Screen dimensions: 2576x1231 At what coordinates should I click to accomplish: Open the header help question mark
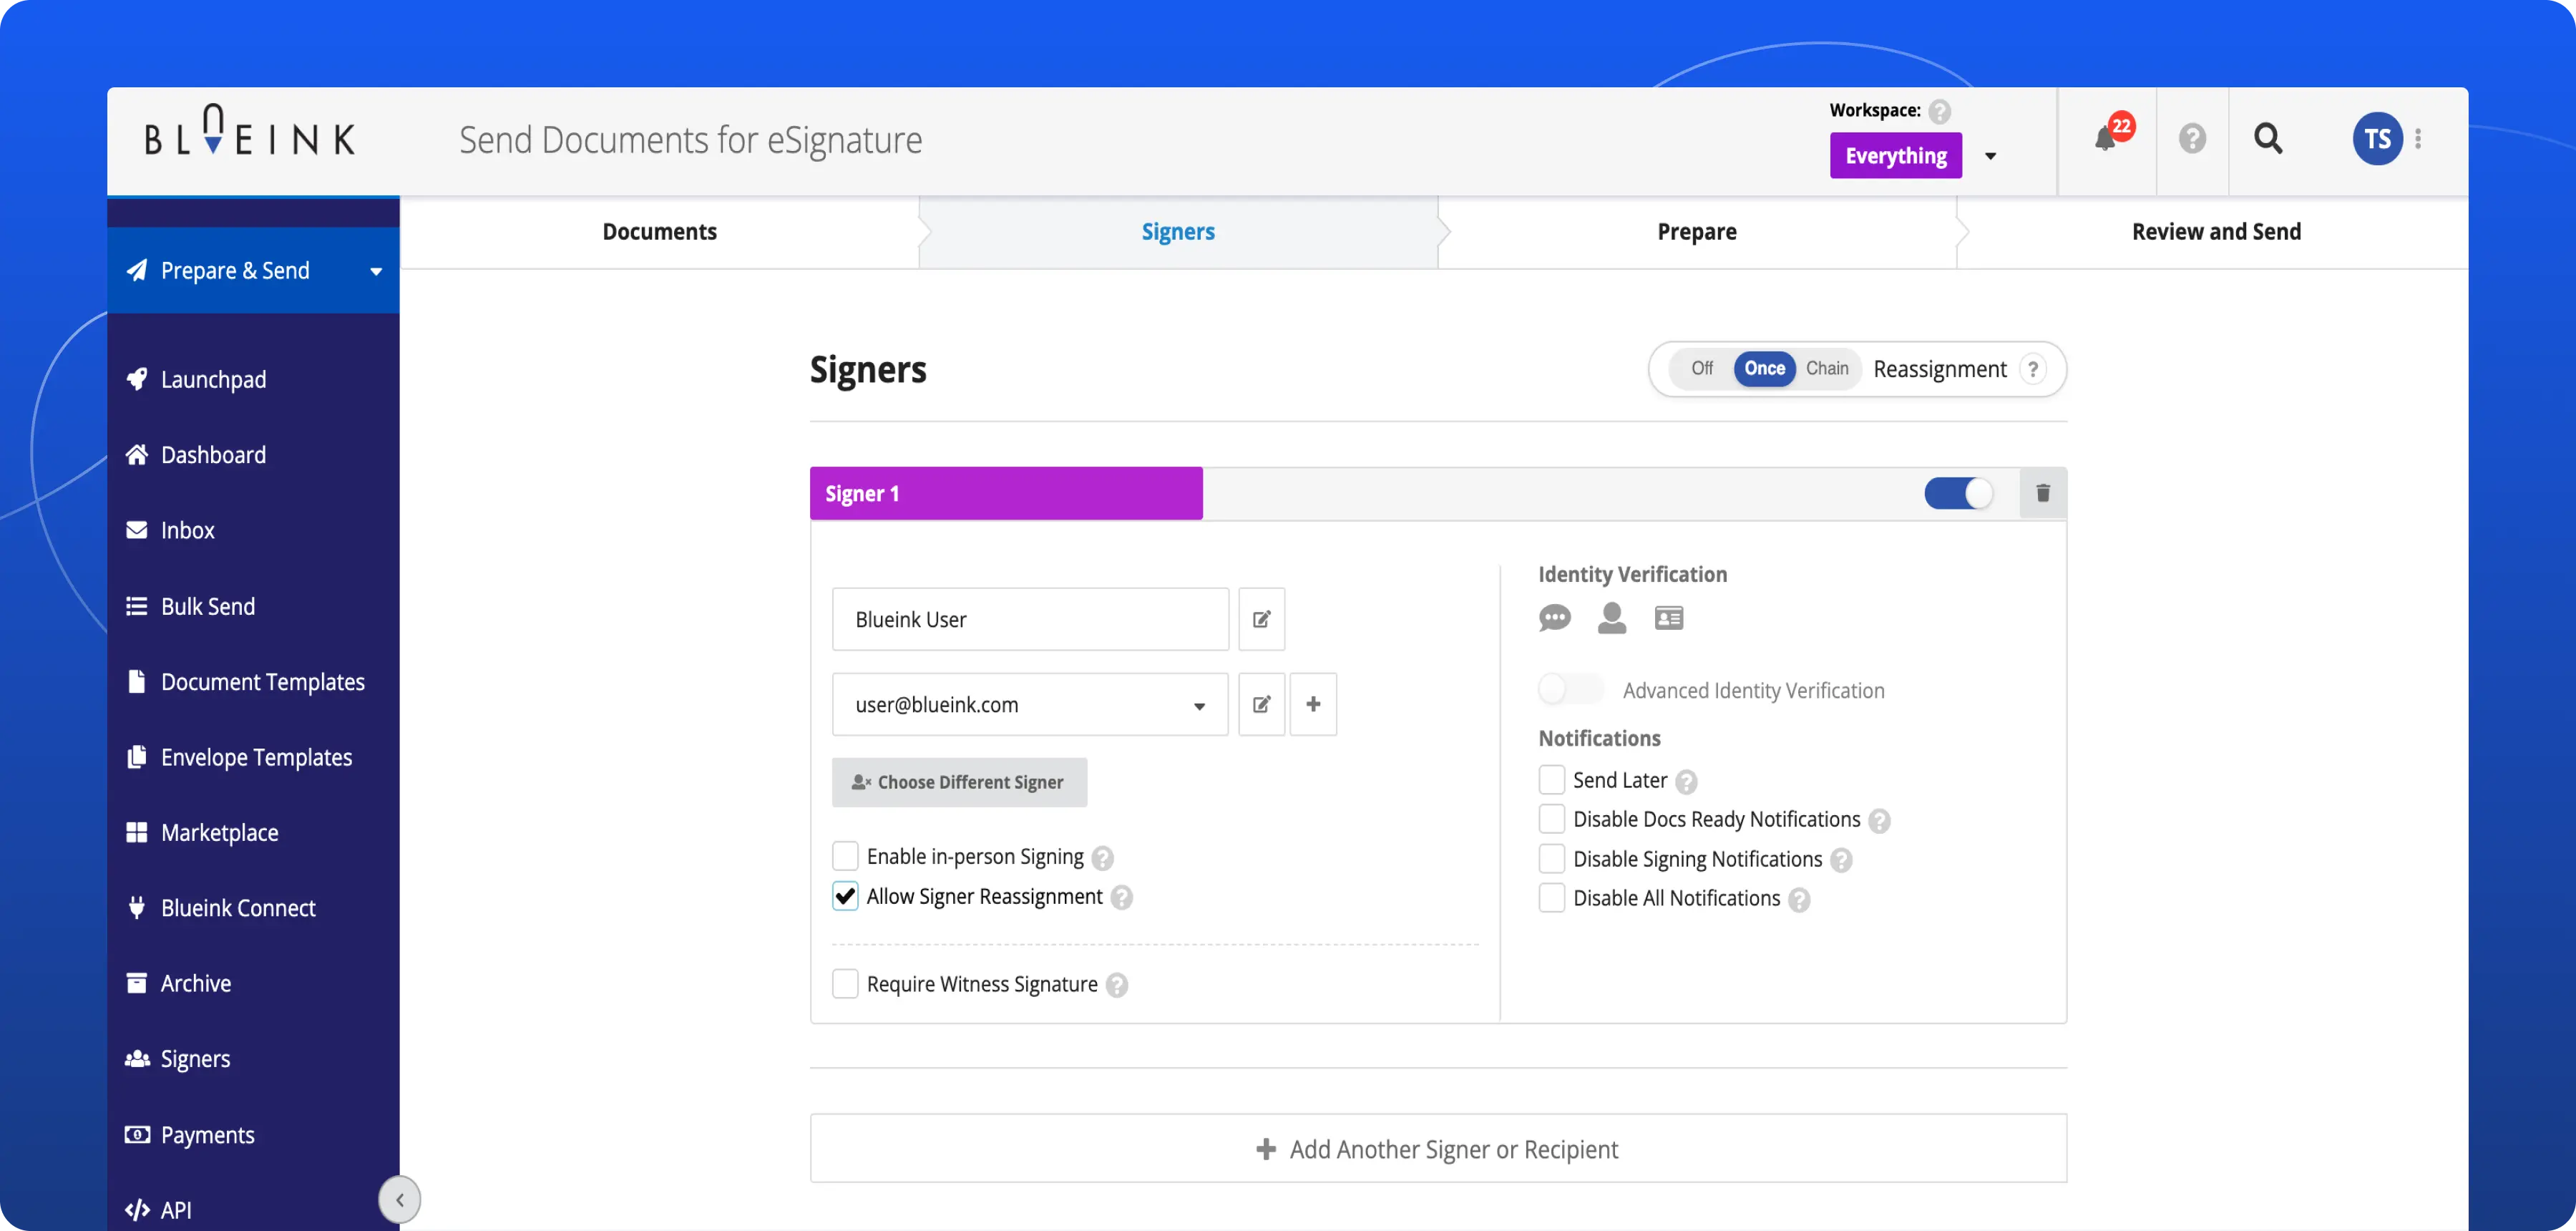point(2192,138)
